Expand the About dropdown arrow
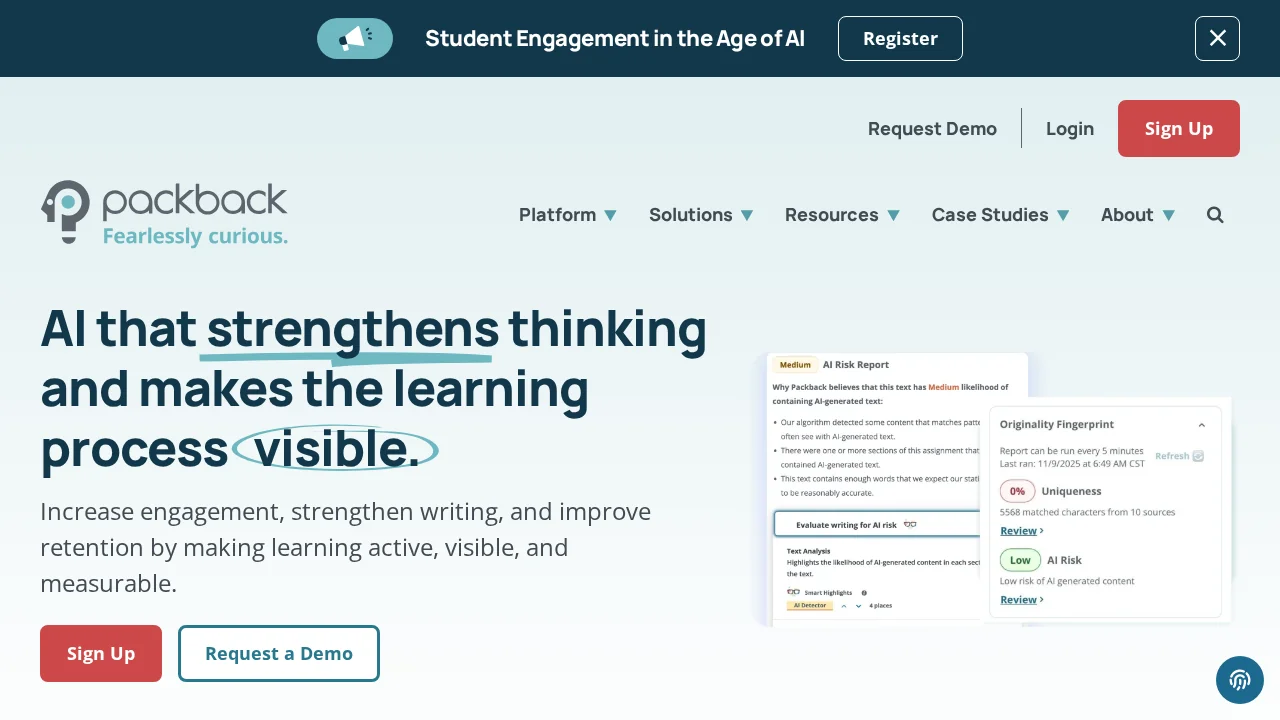Viewport: 1280px width, 720px height. 1168,215
